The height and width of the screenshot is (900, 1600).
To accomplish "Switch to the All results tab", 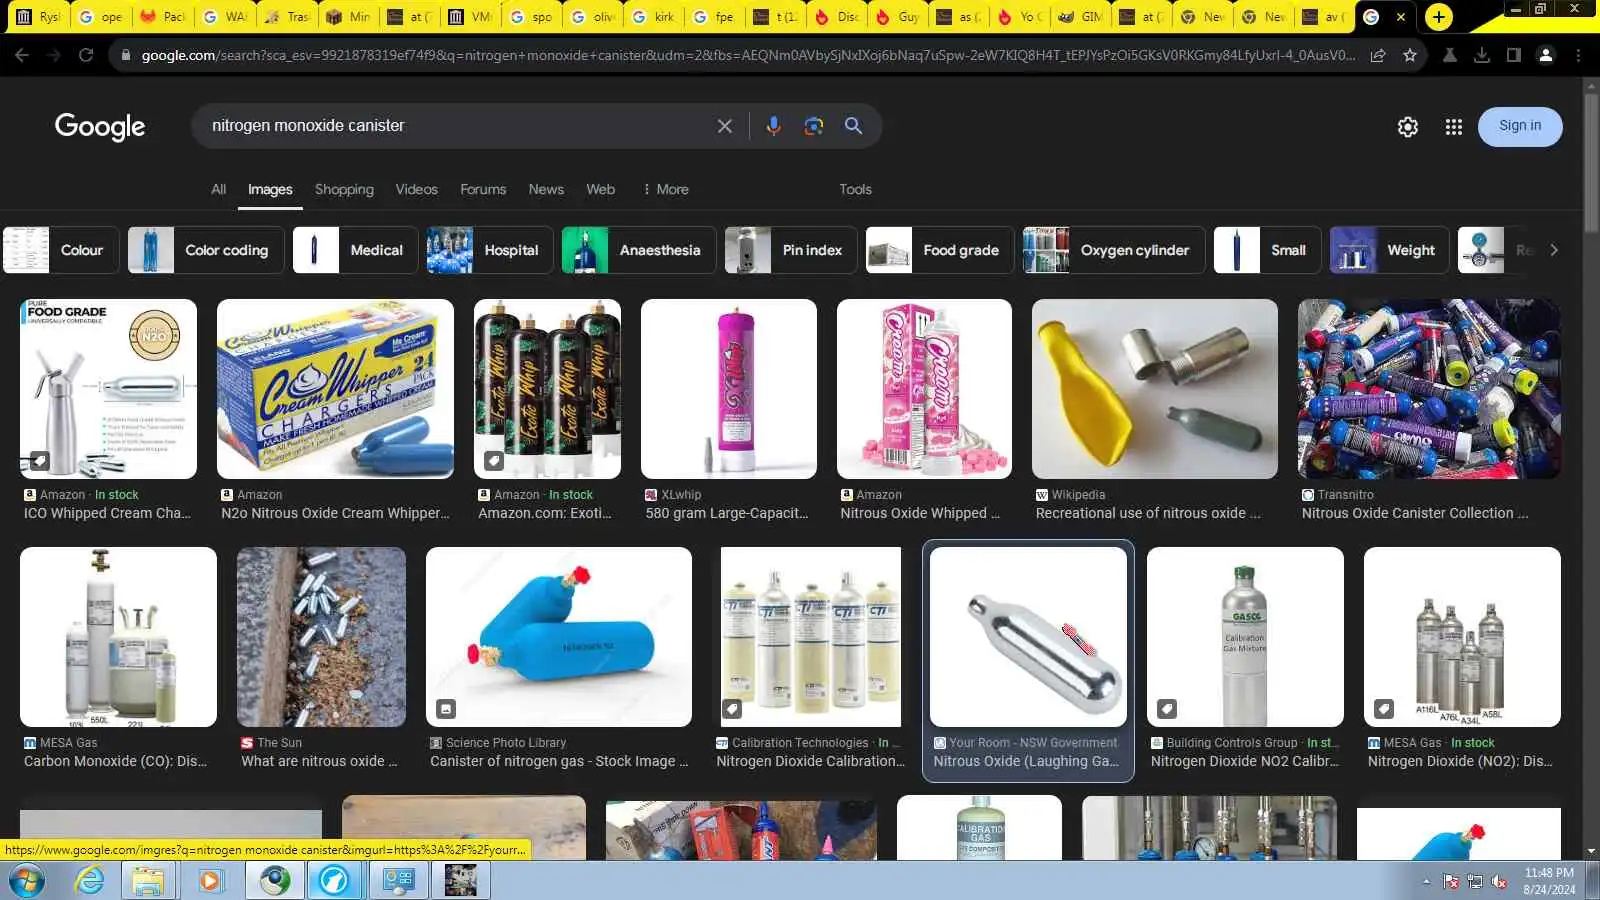I will pyautogui.click(x=219, y=189).
